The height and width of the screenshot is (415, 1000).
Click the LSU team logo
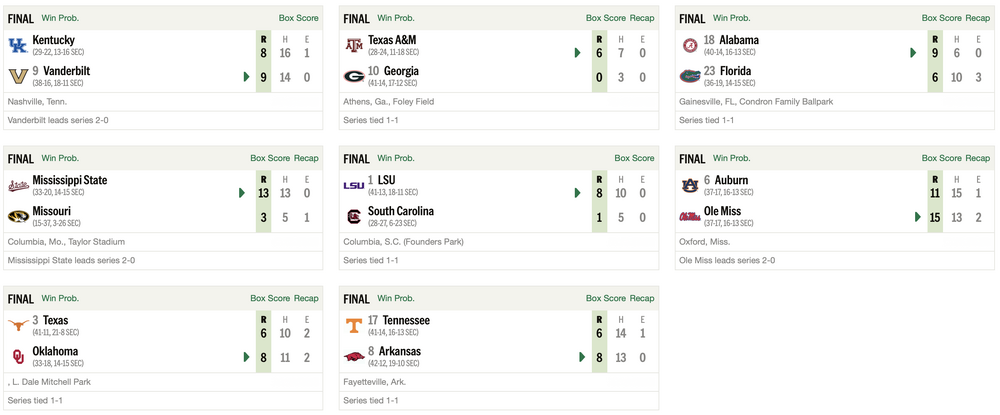pyautogui.click(x=353, y=185)
